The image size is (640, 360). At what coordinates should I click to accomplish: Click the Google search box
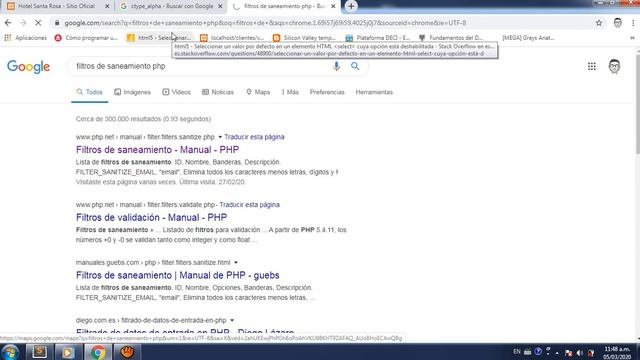(x=202, y=66)
